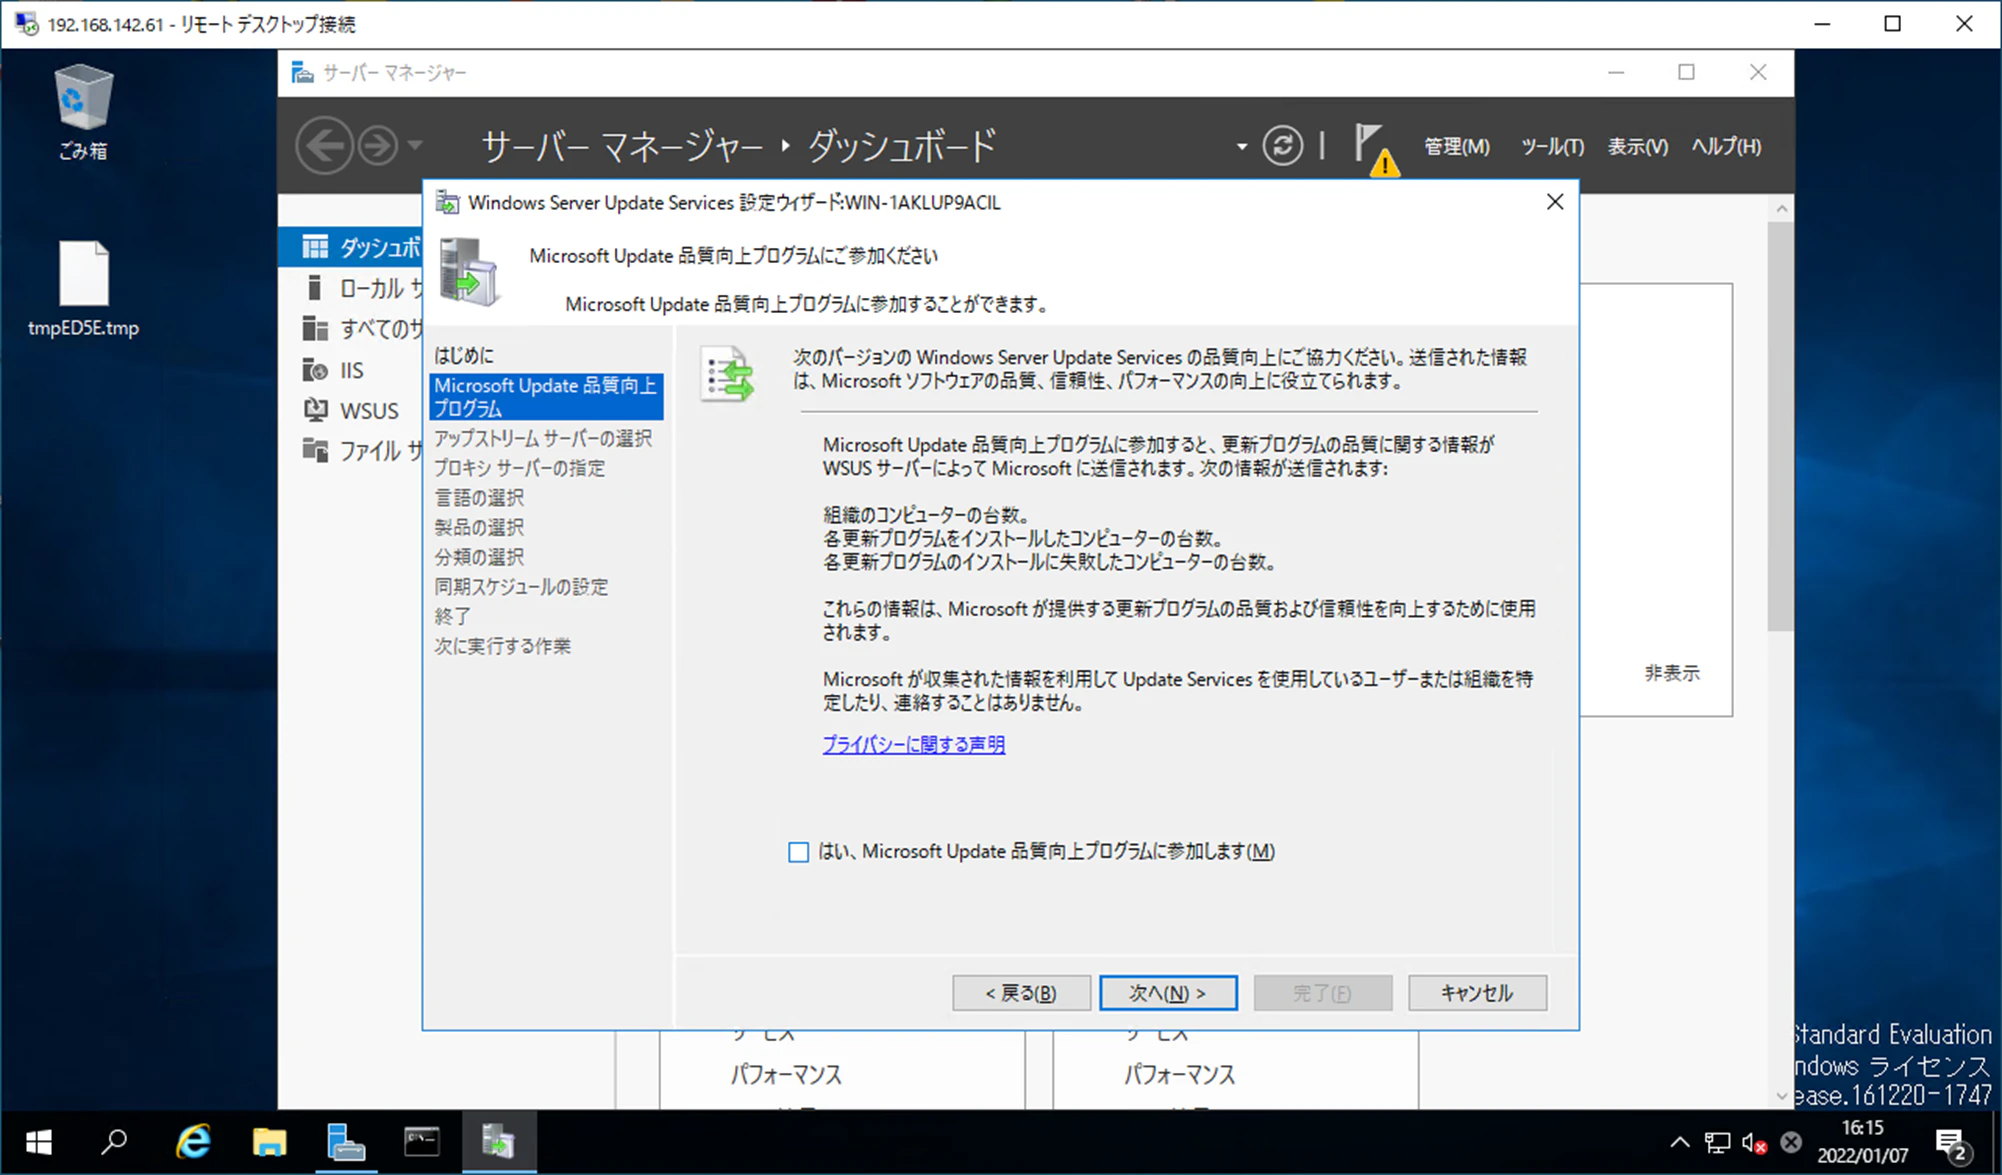Click the プロキシ サーバーの指定 wizard step
2002x1175 pixels.
click(519, 468)
